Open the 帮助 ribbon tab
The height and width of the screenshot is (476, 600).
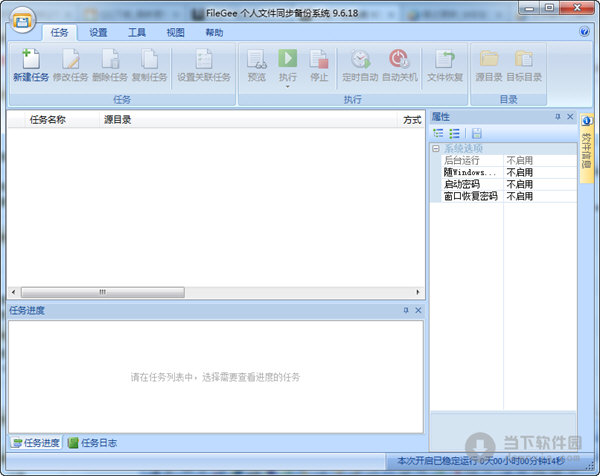(x=214, y=33)
